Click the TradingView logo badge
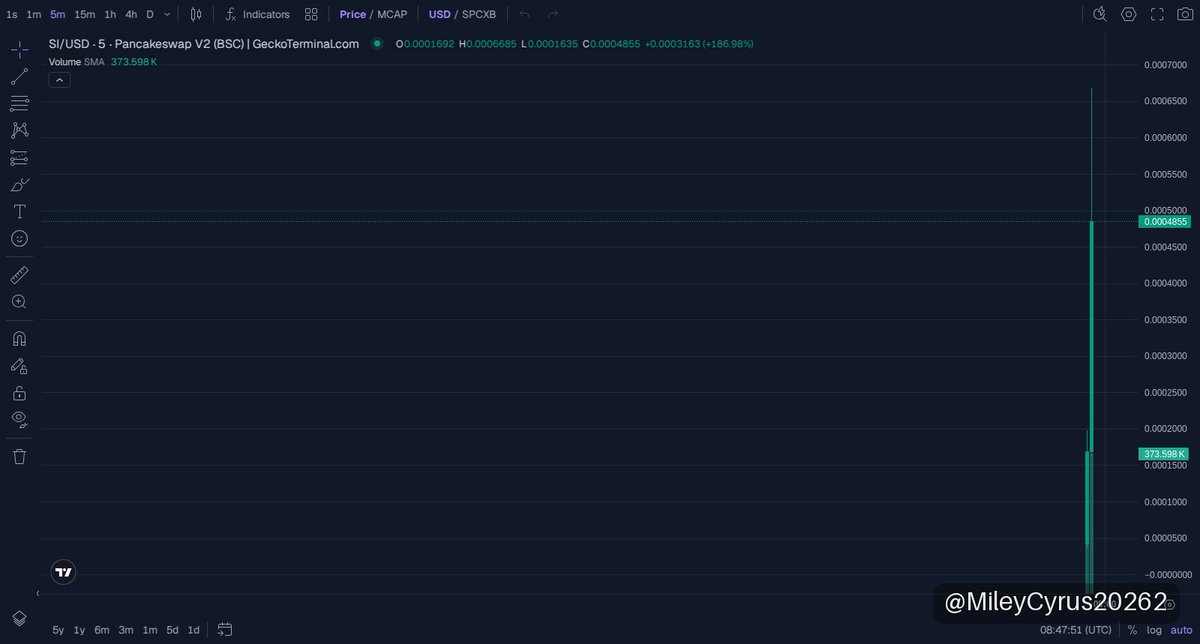Image resolution: width=1200 pixels, height=644 pixels. pos(63,572)
